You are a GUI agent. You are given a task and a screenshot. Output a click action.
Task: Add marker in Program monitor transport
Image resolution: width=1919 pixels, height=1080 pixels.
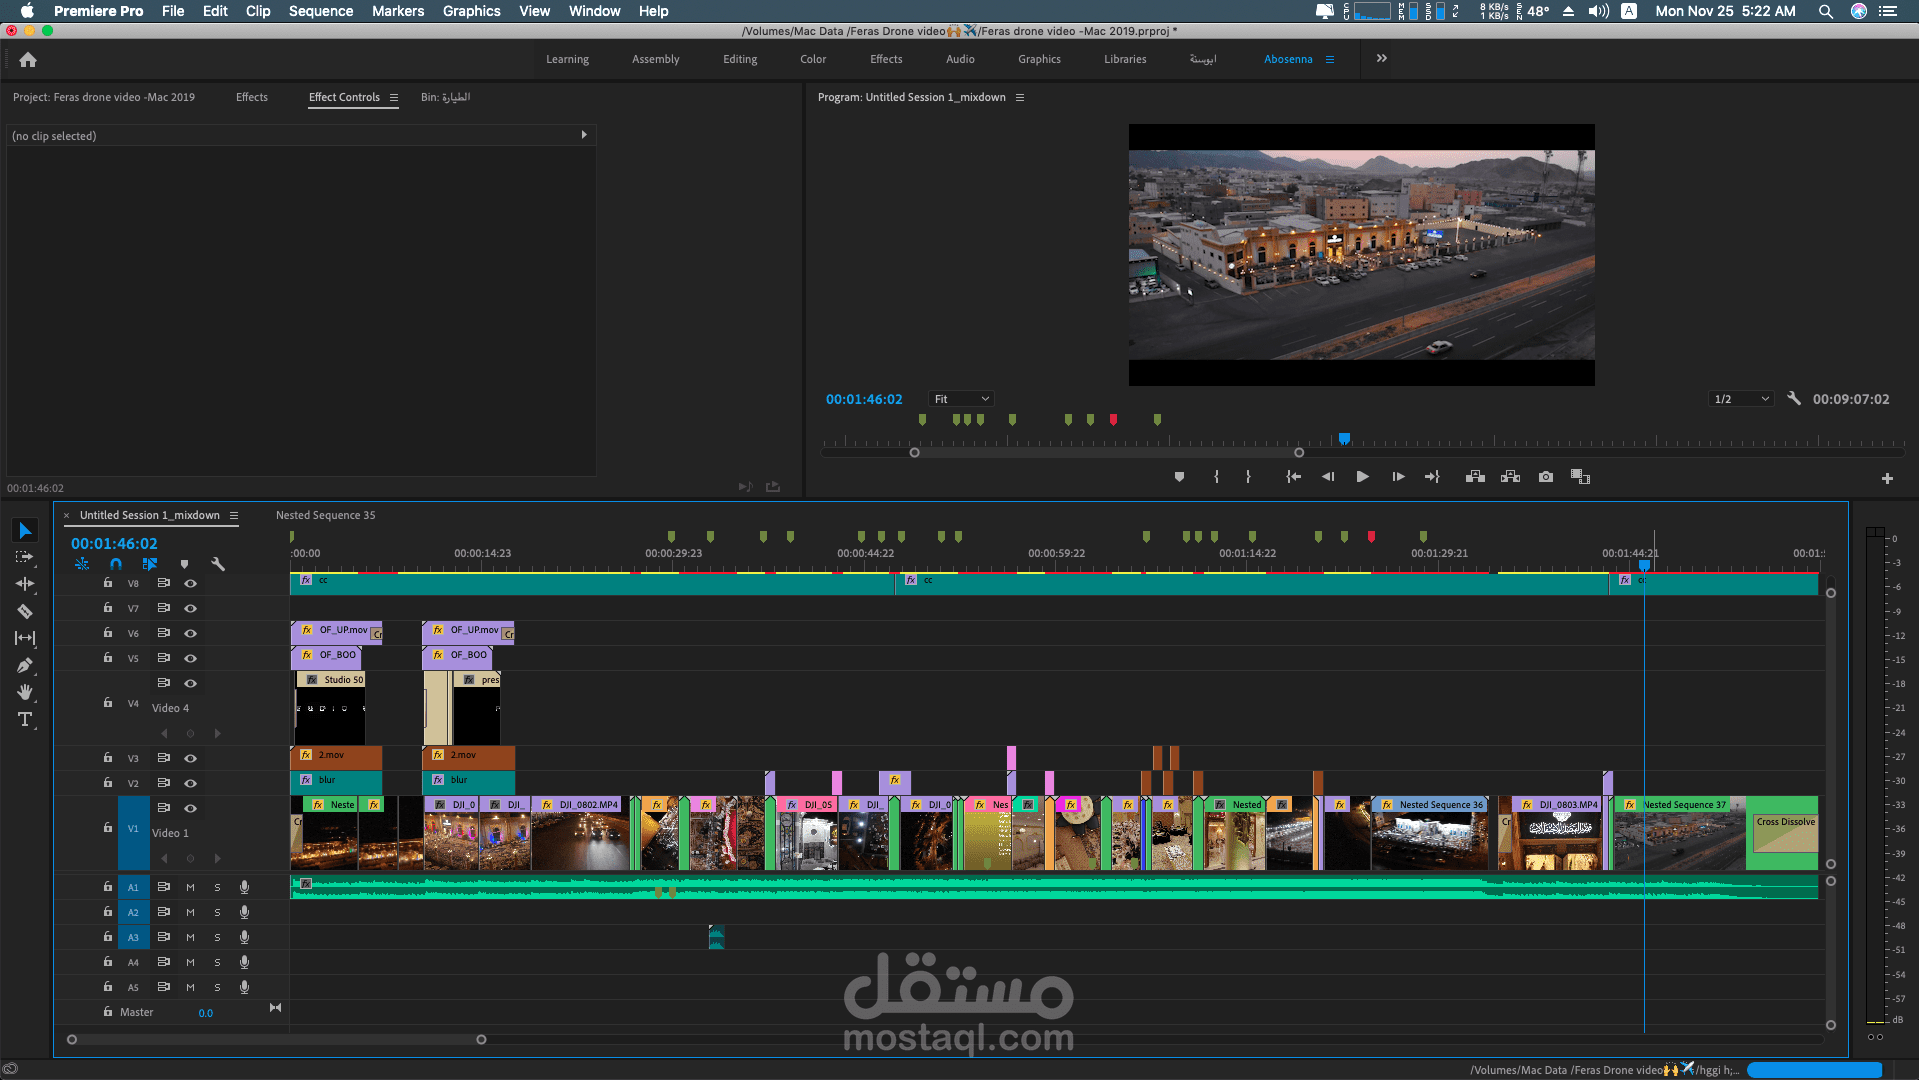(x=1179, y=477)
